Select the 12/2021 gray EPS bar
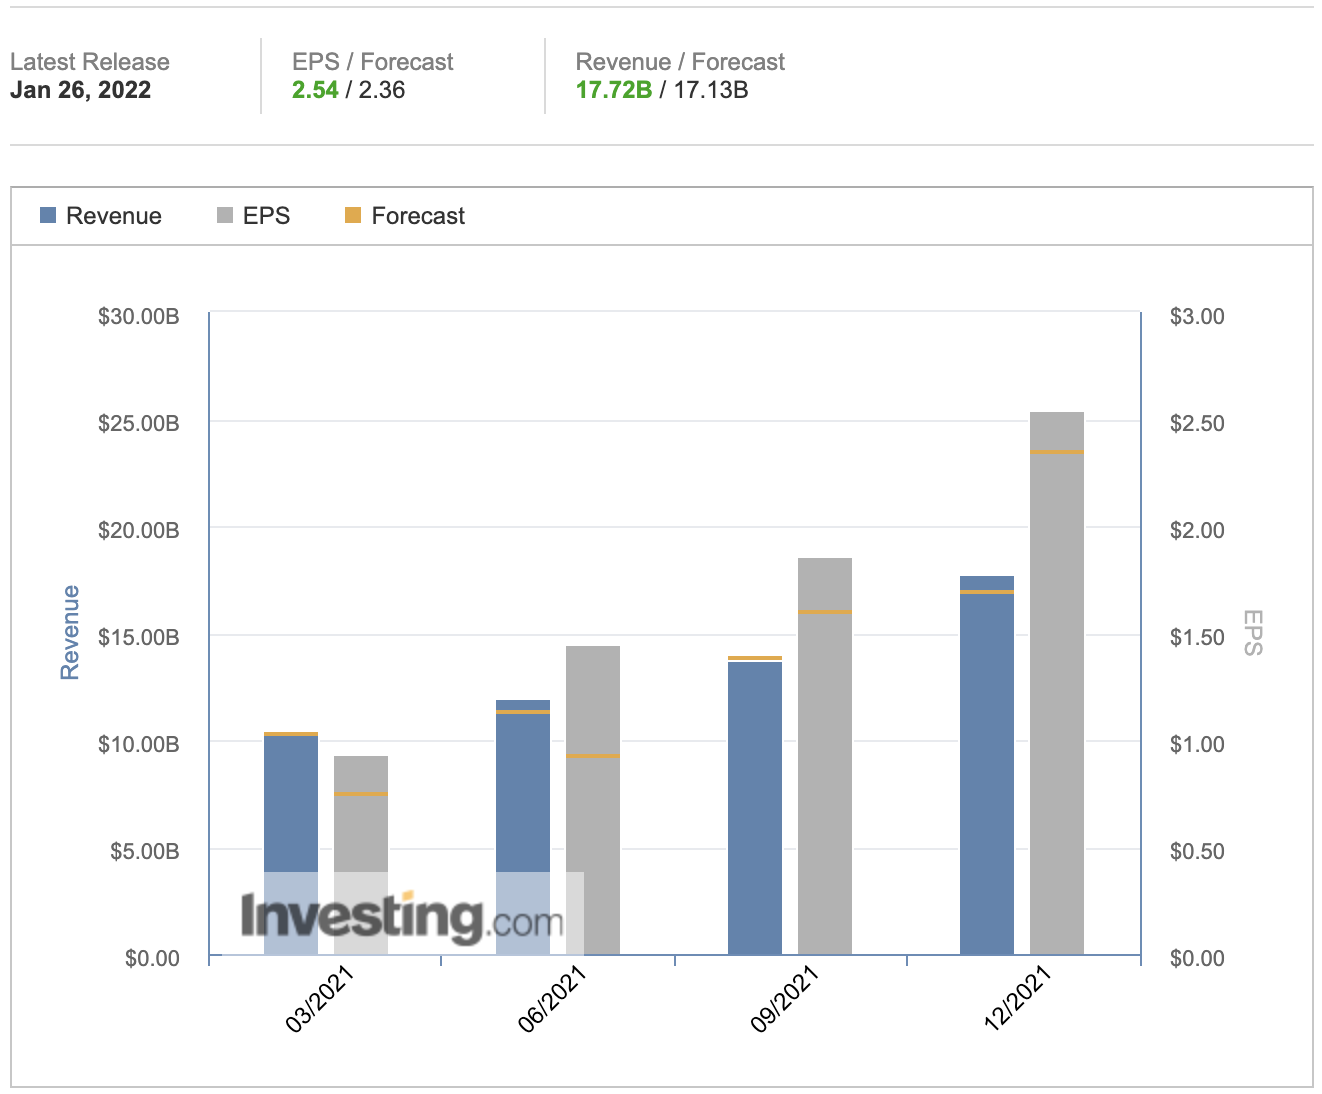 point(1056,700)
